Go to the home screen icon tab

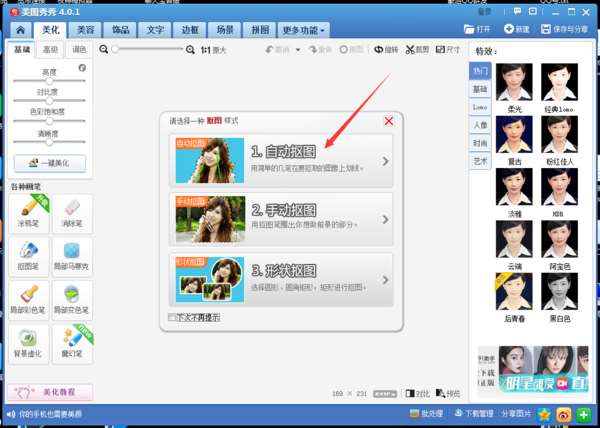(x=21, y=30)
